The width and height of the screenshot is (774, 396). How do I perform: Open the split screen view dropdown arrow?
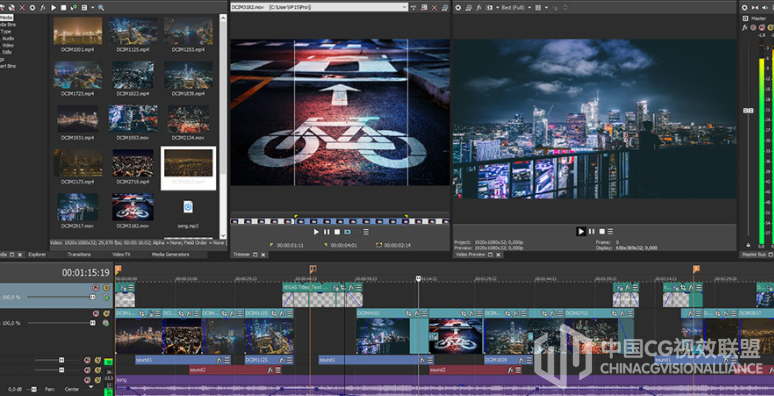497,7
